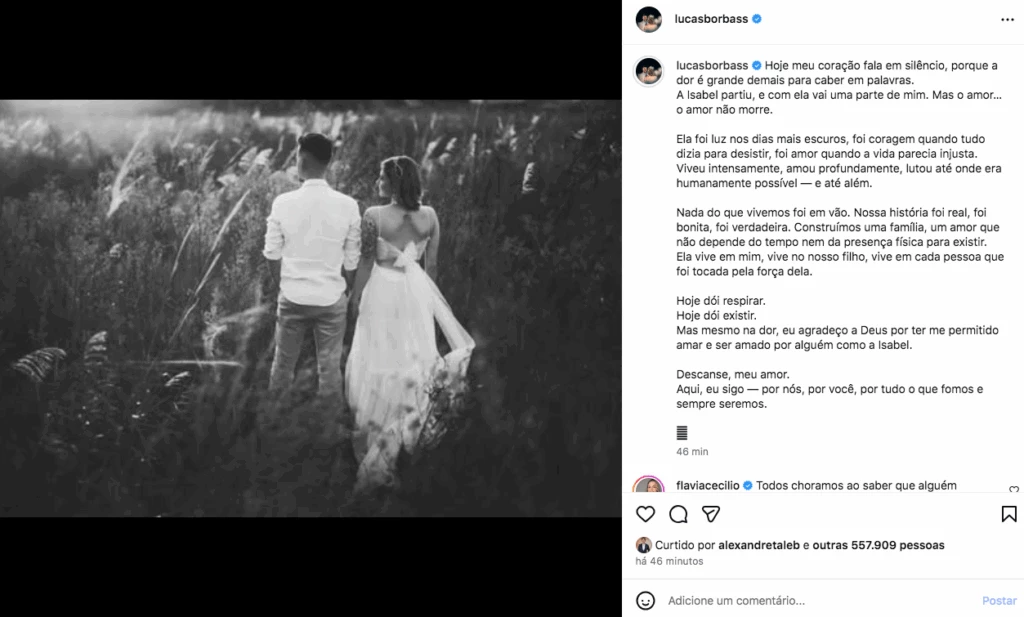This screenshot has width=1024, height=617.
Task: Click the black-and-white couple photo
Action: 310,308
